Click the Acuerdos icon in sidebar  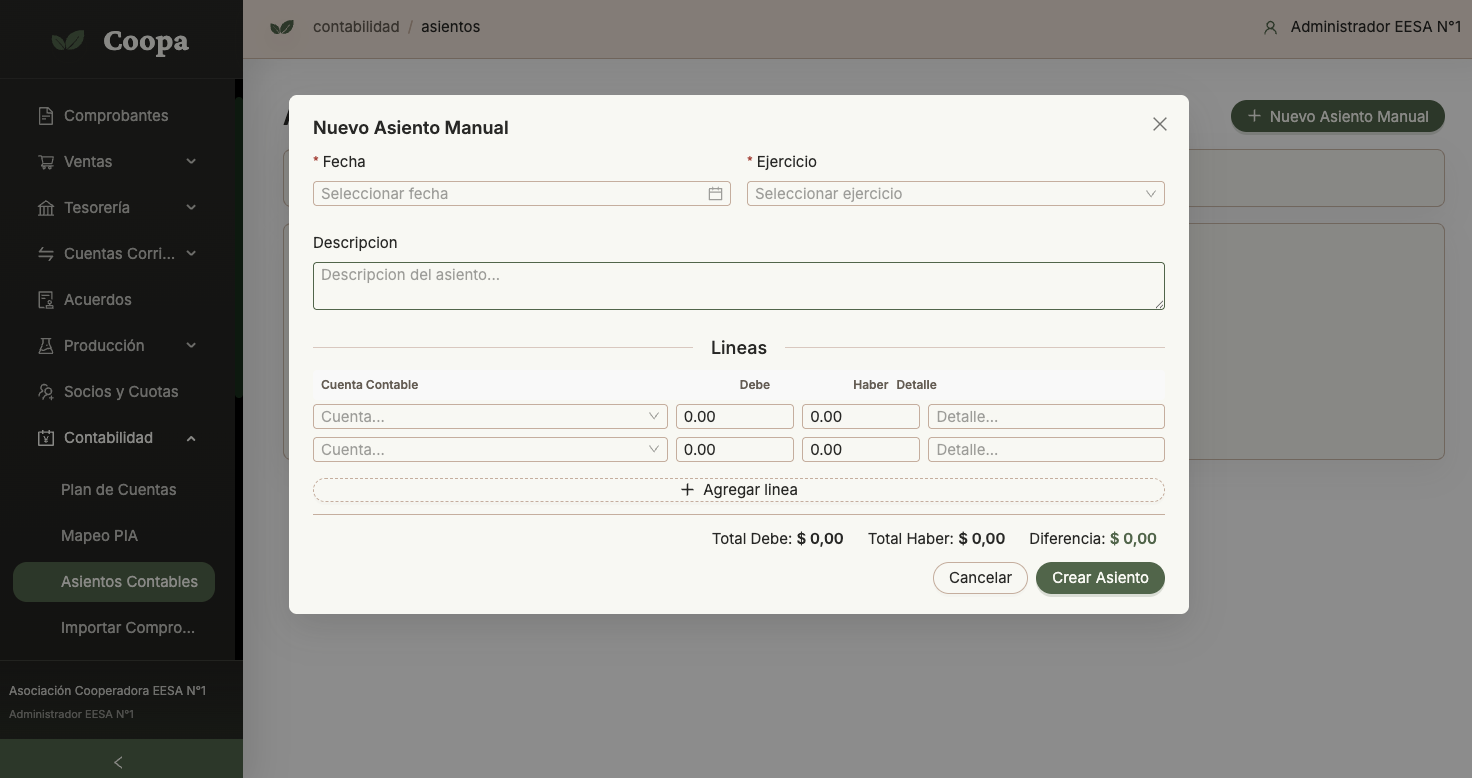pos(46,300)
